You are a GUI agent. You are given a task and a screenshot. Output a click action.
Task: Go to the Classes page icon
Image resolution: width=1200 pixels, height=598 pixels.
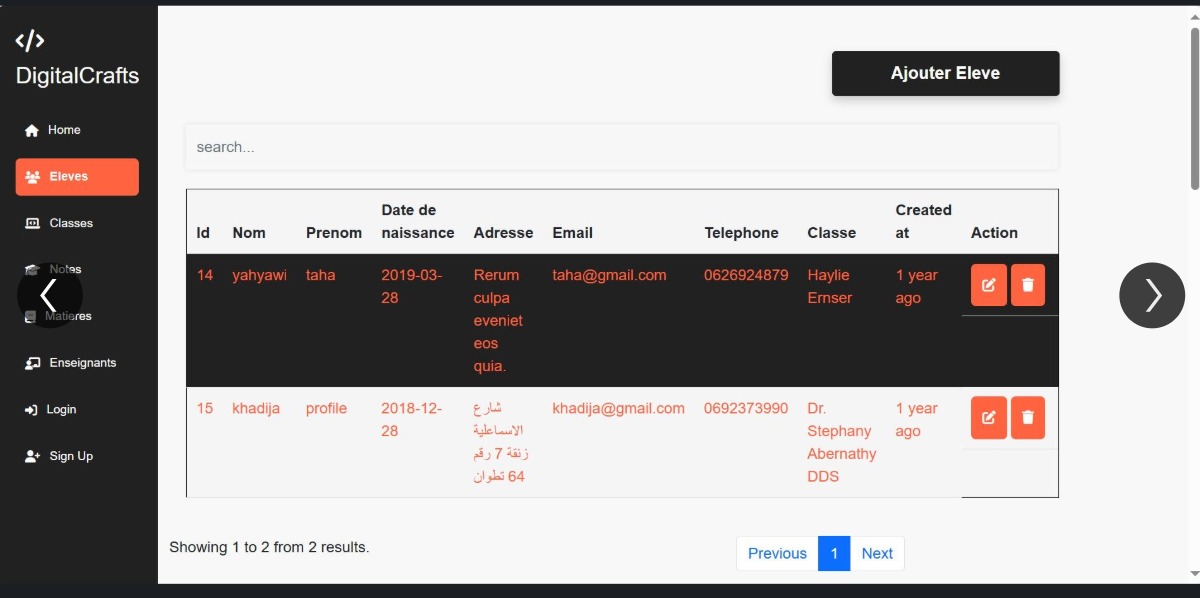[x=32, y=223]
